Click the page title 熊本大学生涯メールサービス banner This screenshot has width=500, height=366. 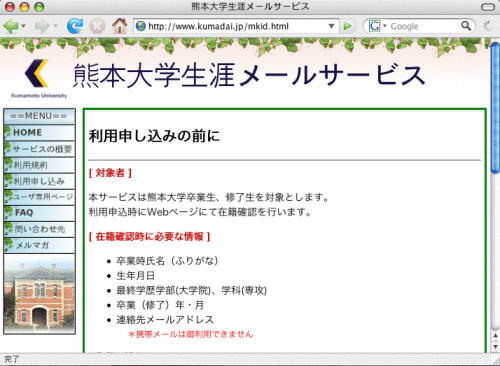(249, 75)
